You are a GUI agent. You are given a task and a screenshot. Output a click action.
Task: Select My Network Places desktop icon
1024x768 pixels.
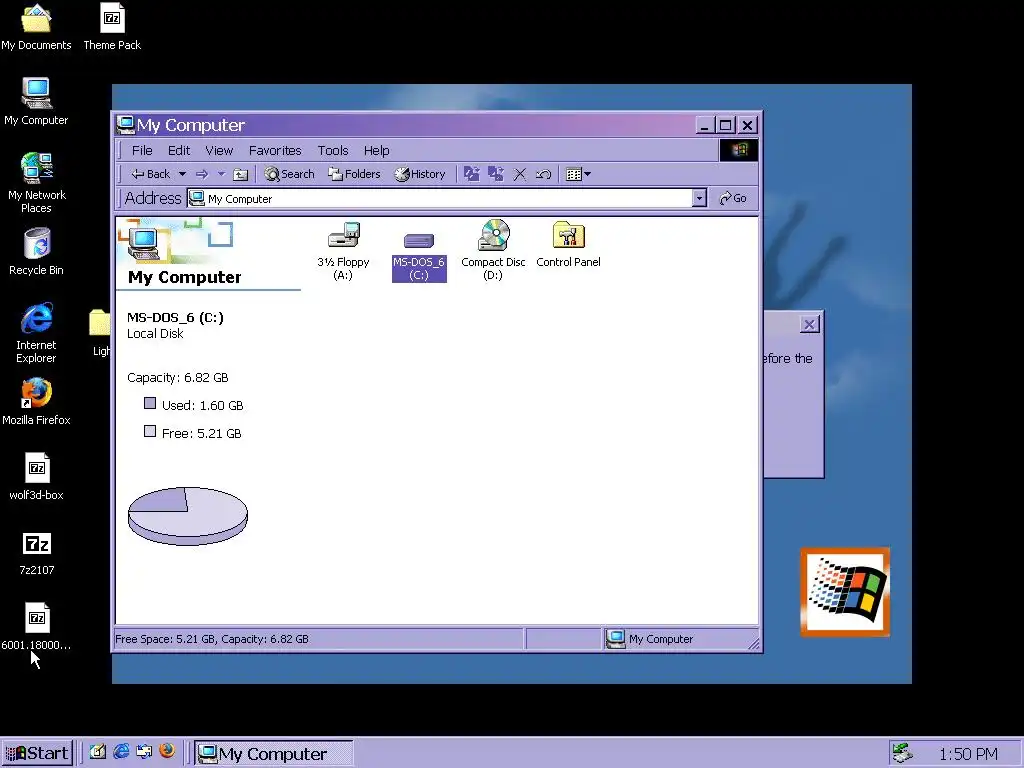click(x=36, y=183)
